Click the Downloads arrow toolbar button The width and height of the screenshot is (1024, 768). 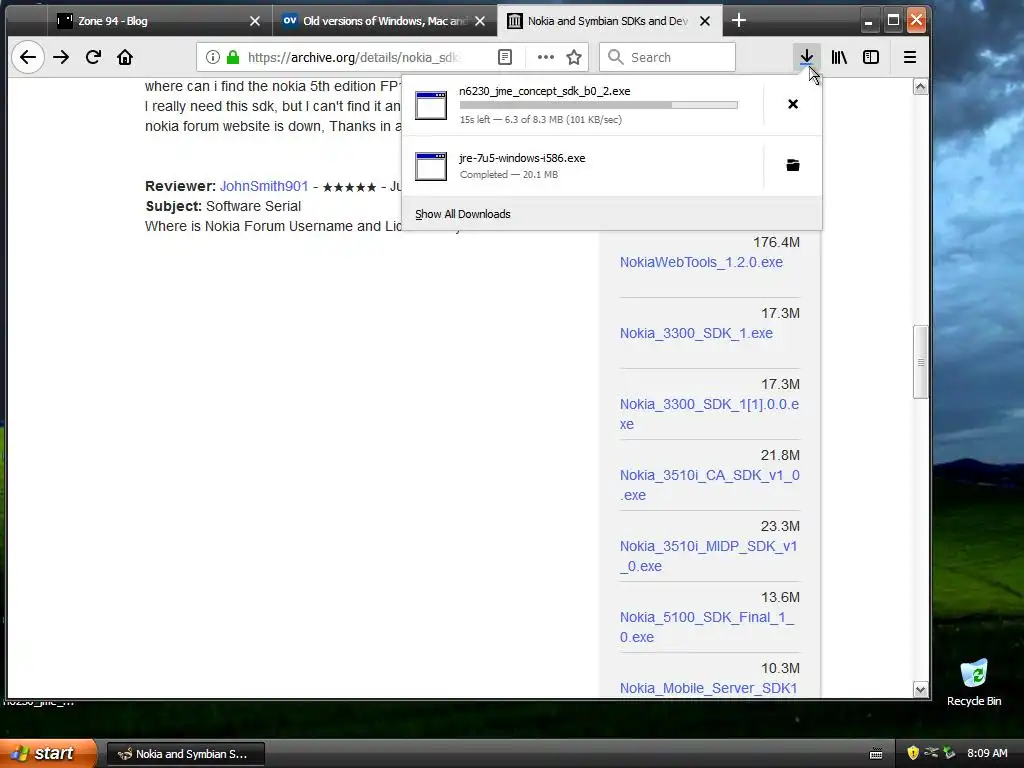click(x=807, y=57)
